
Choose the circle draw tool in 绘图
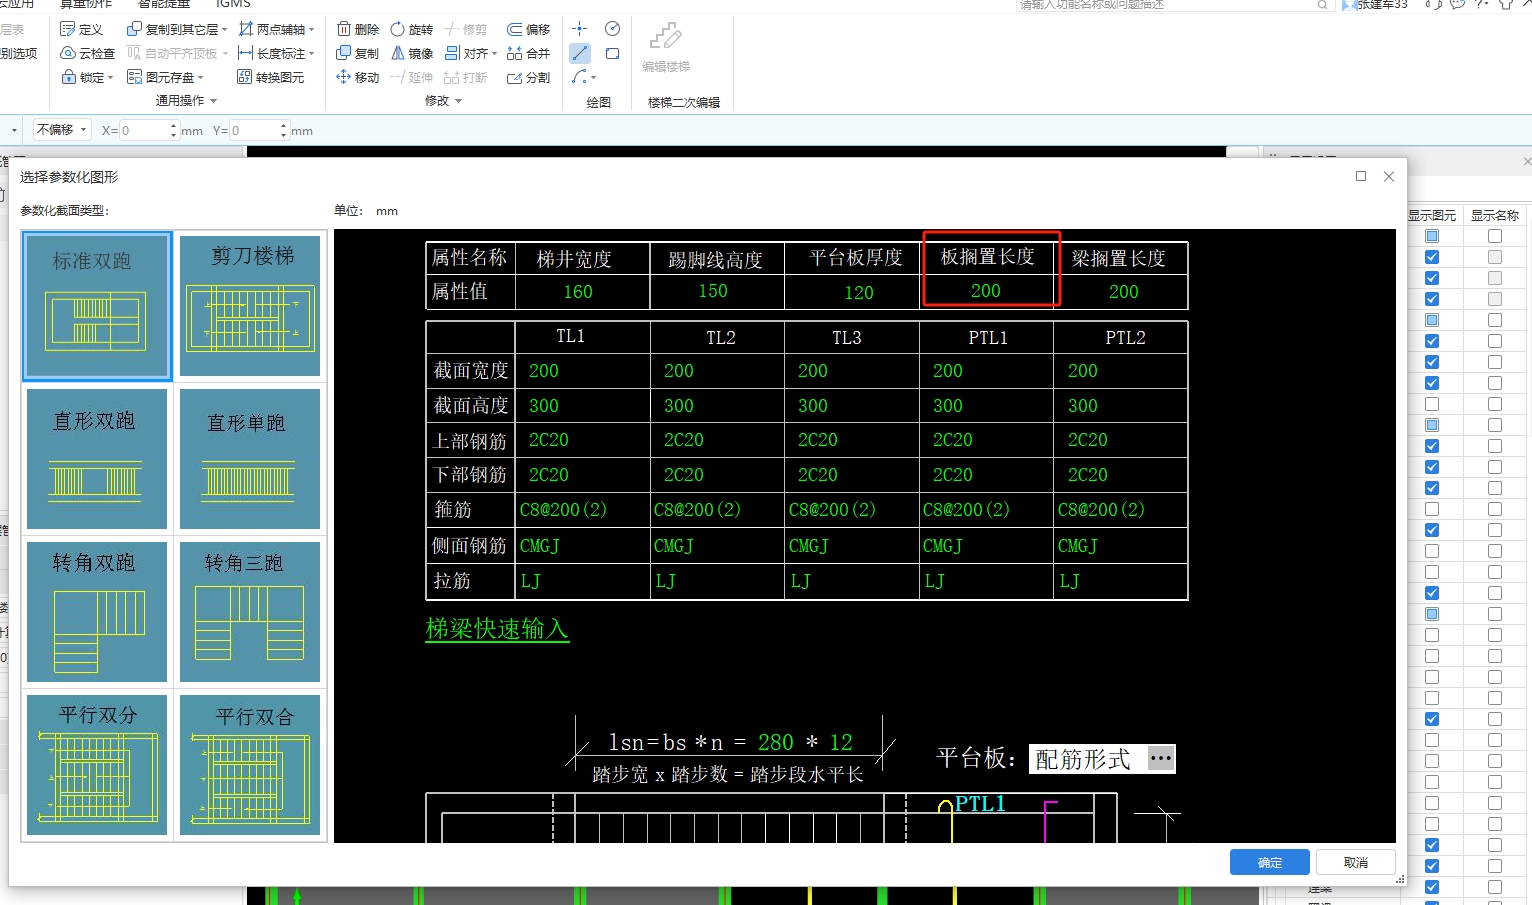click(613, 29)
